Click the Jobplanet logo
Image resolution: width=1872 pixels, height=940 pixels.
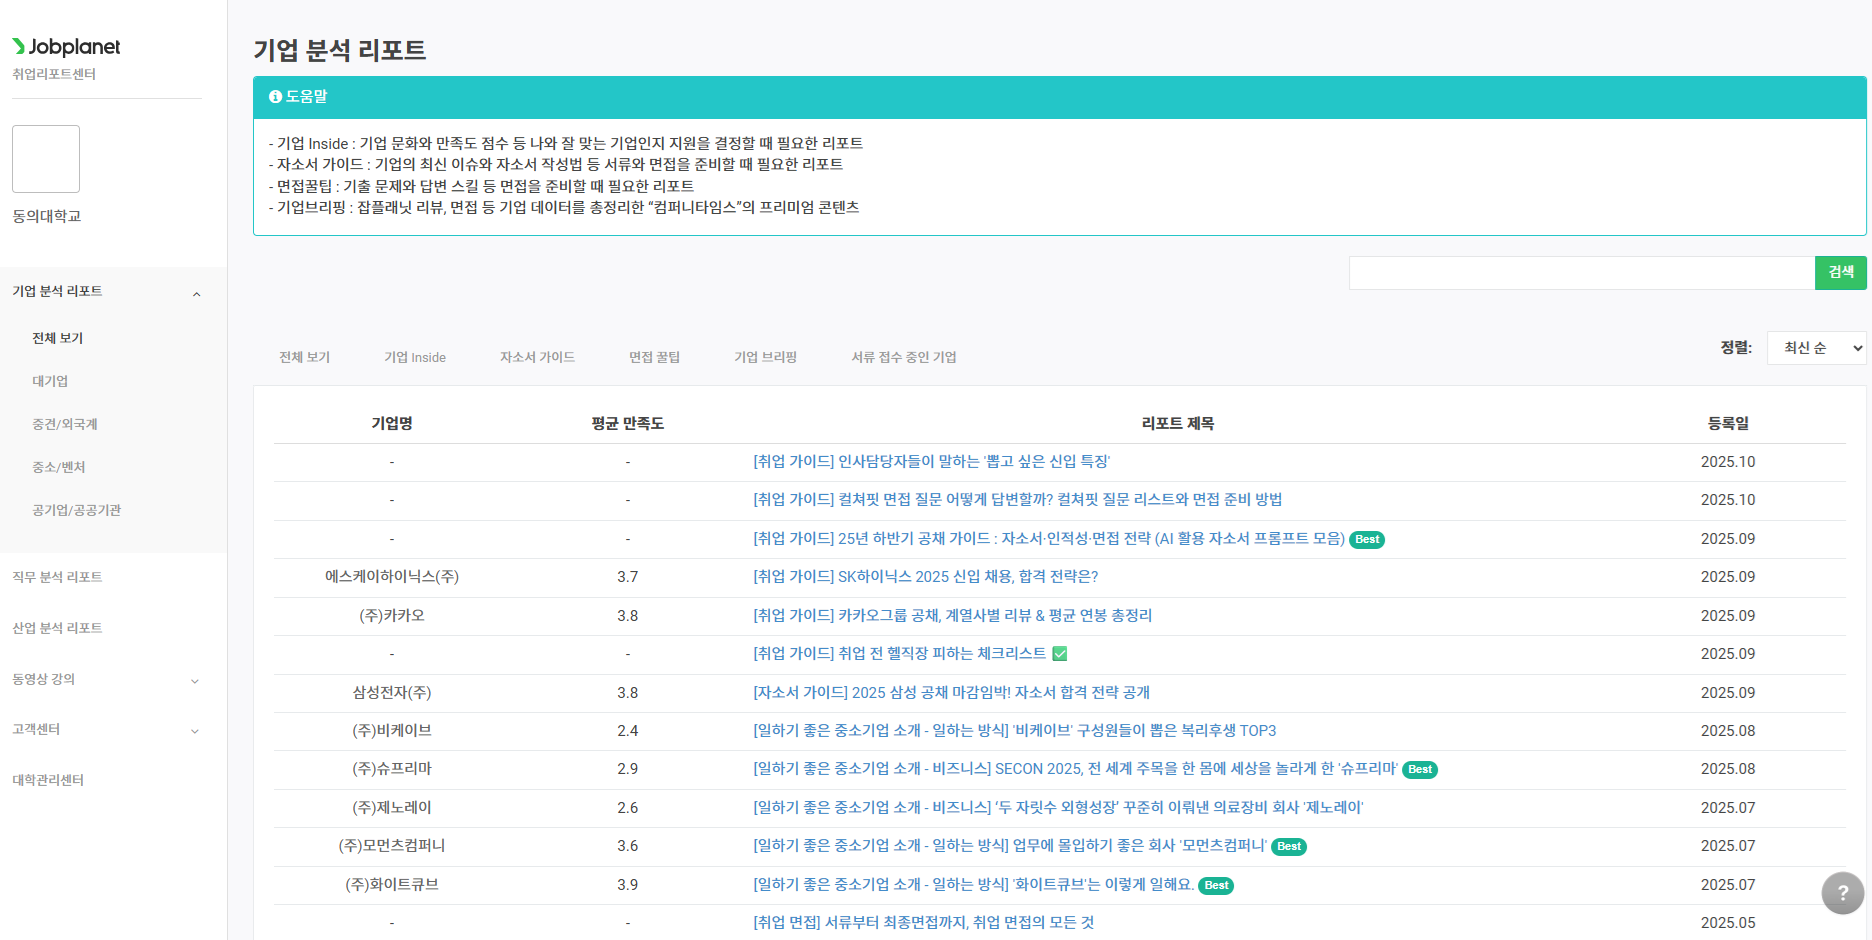point(66,47)
